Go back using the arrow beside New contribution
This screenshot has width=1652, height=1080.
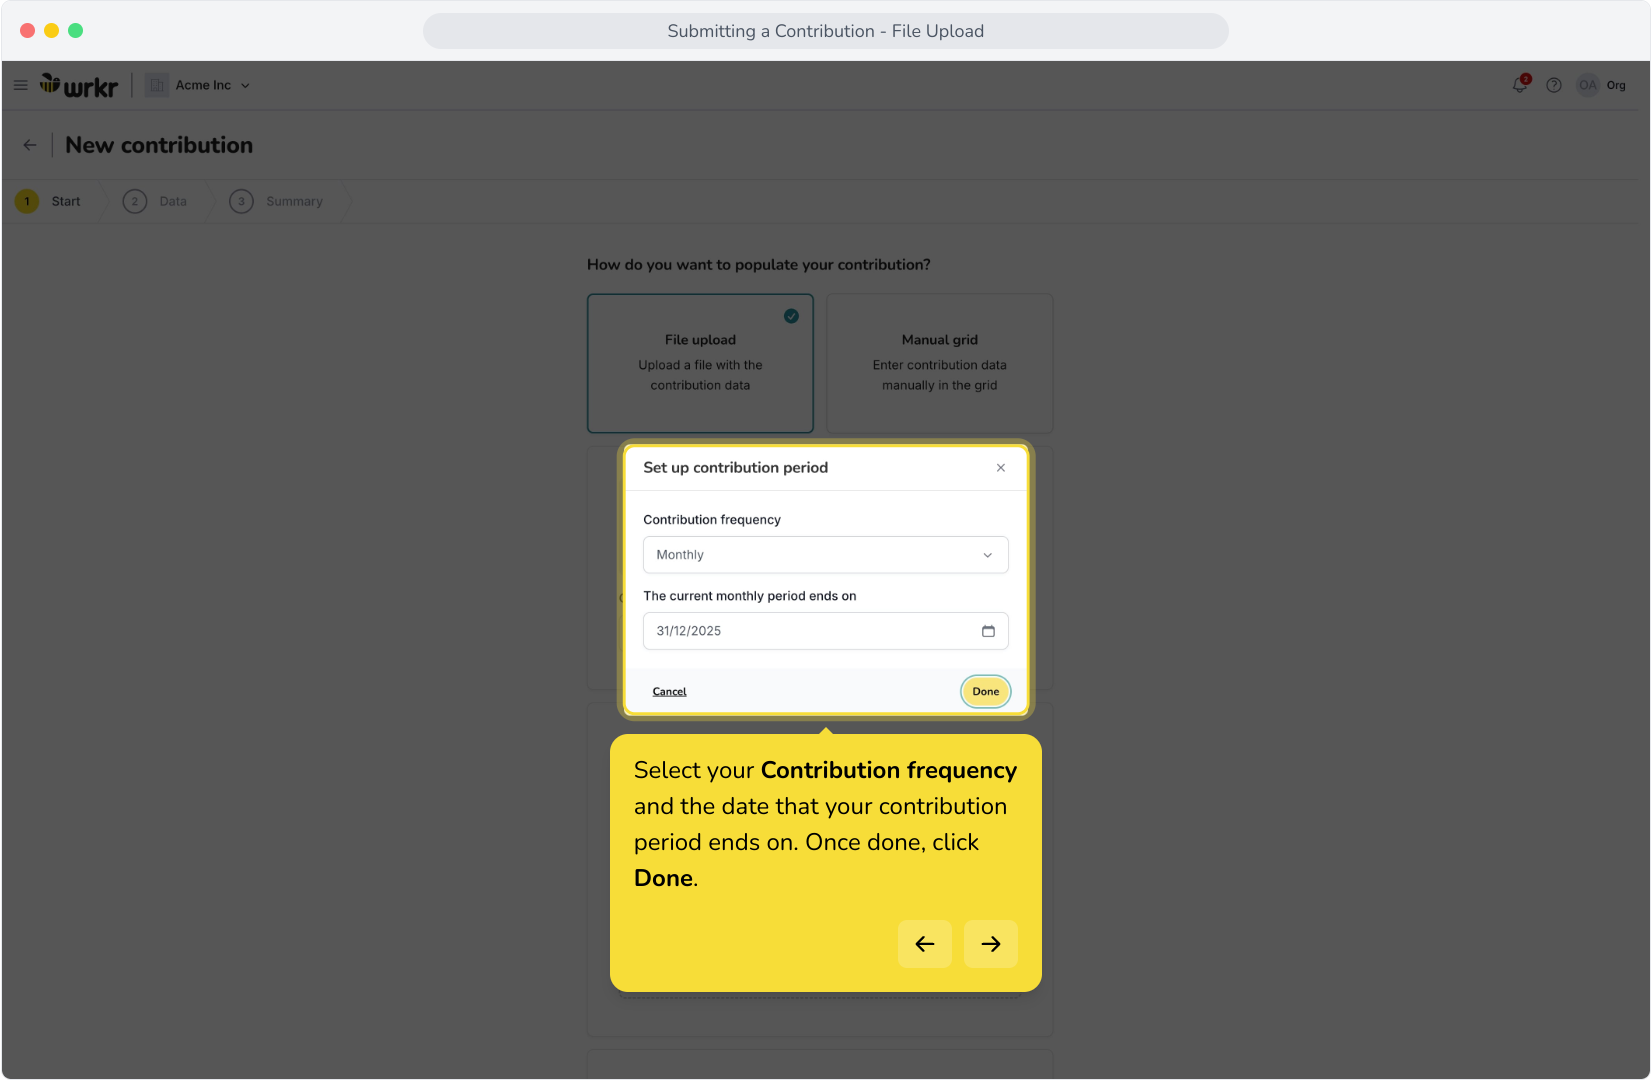(30, 145)
